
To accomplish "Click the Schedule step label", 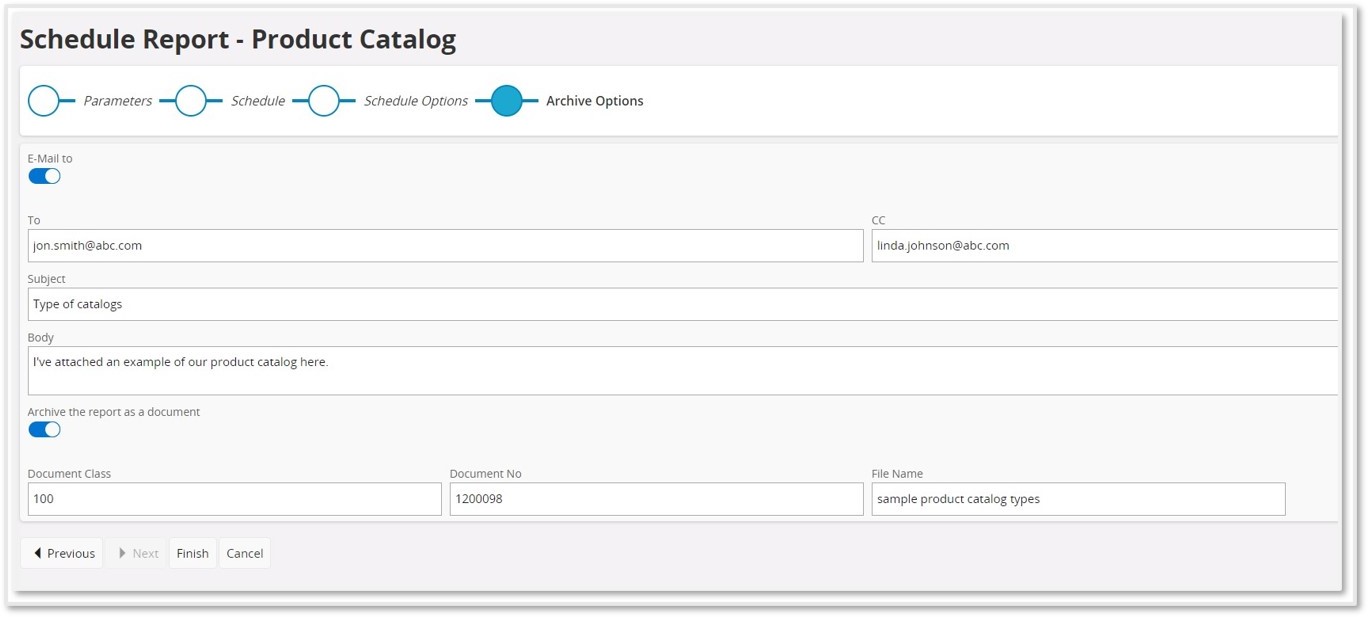I will [x=258, y=101].
